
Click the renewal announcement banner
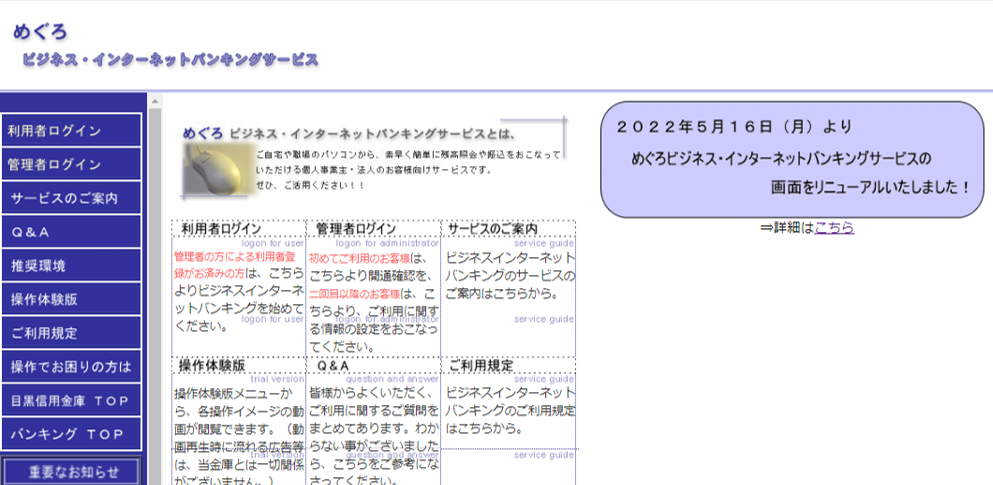point(792,160)
